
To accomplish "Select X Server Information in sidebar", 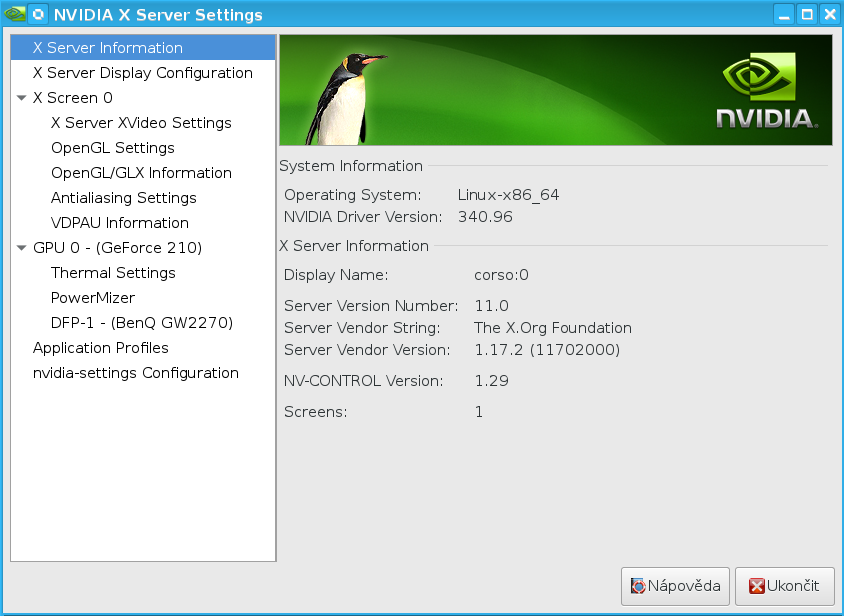I will pos(107,48).
